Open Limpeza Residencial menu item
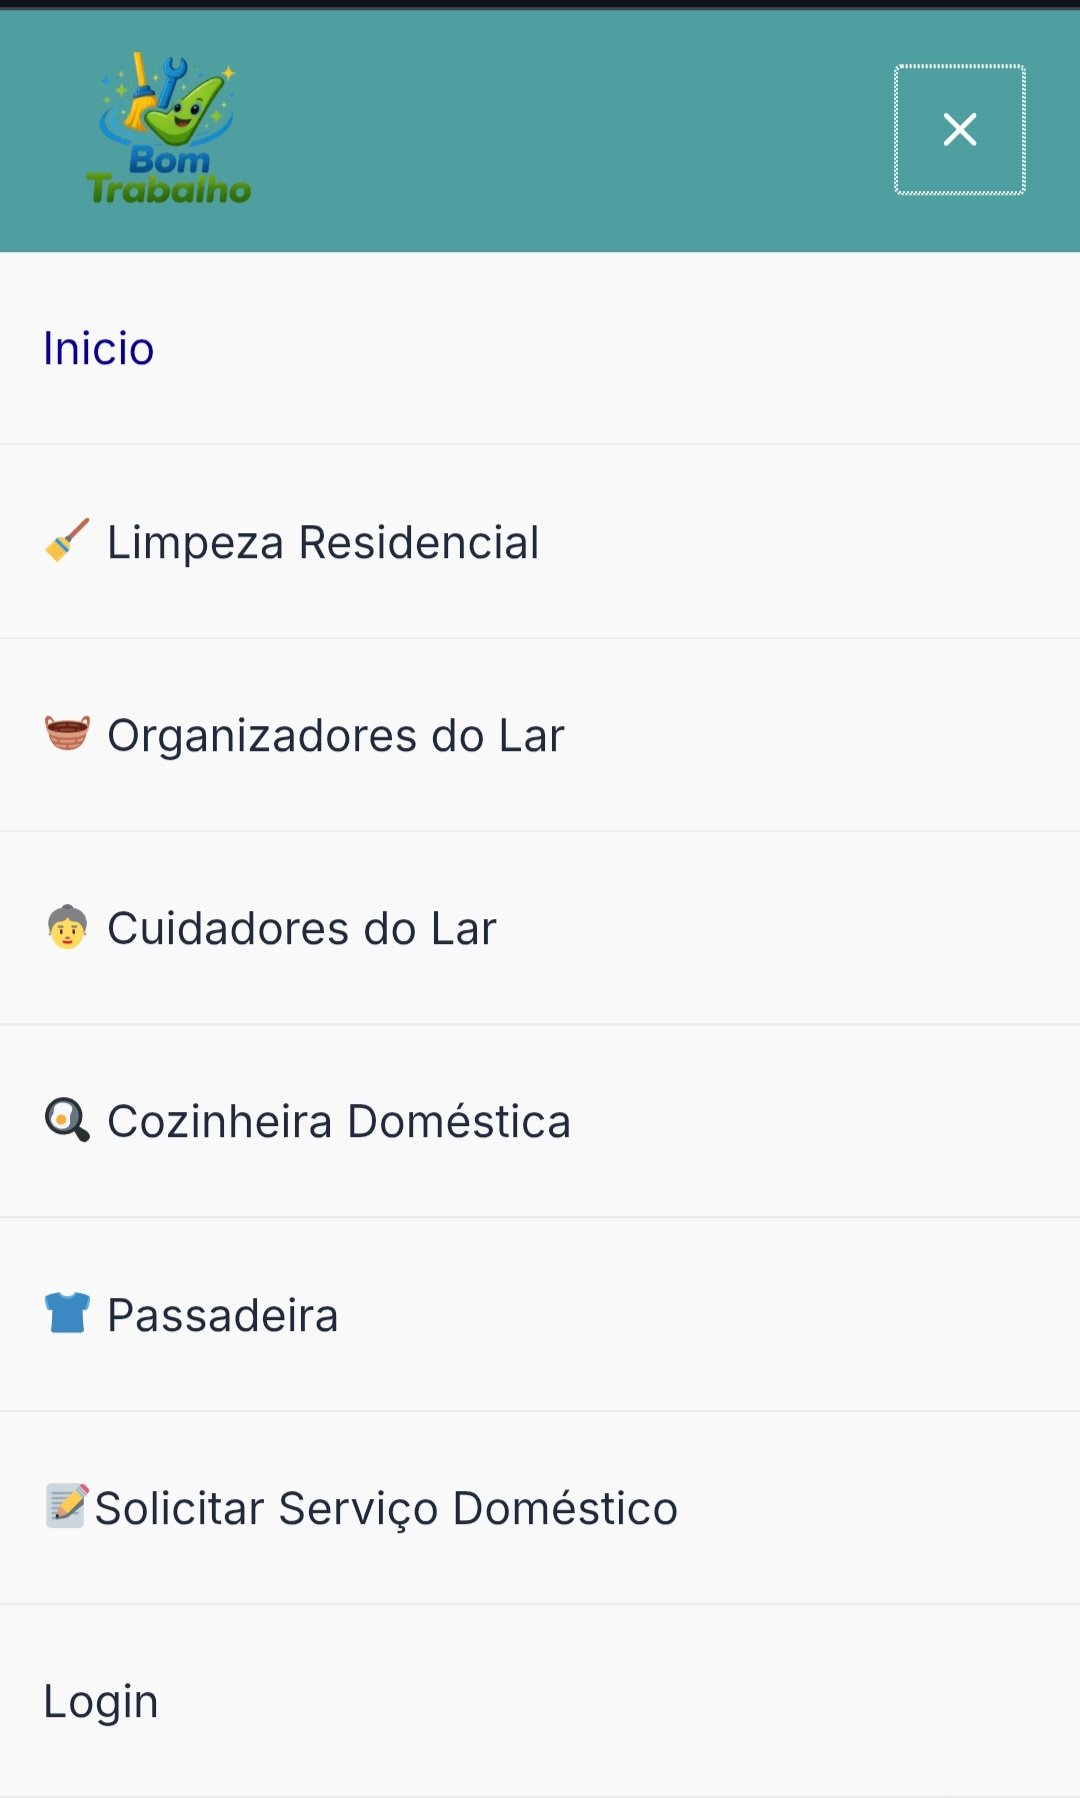 coord(323,543)
